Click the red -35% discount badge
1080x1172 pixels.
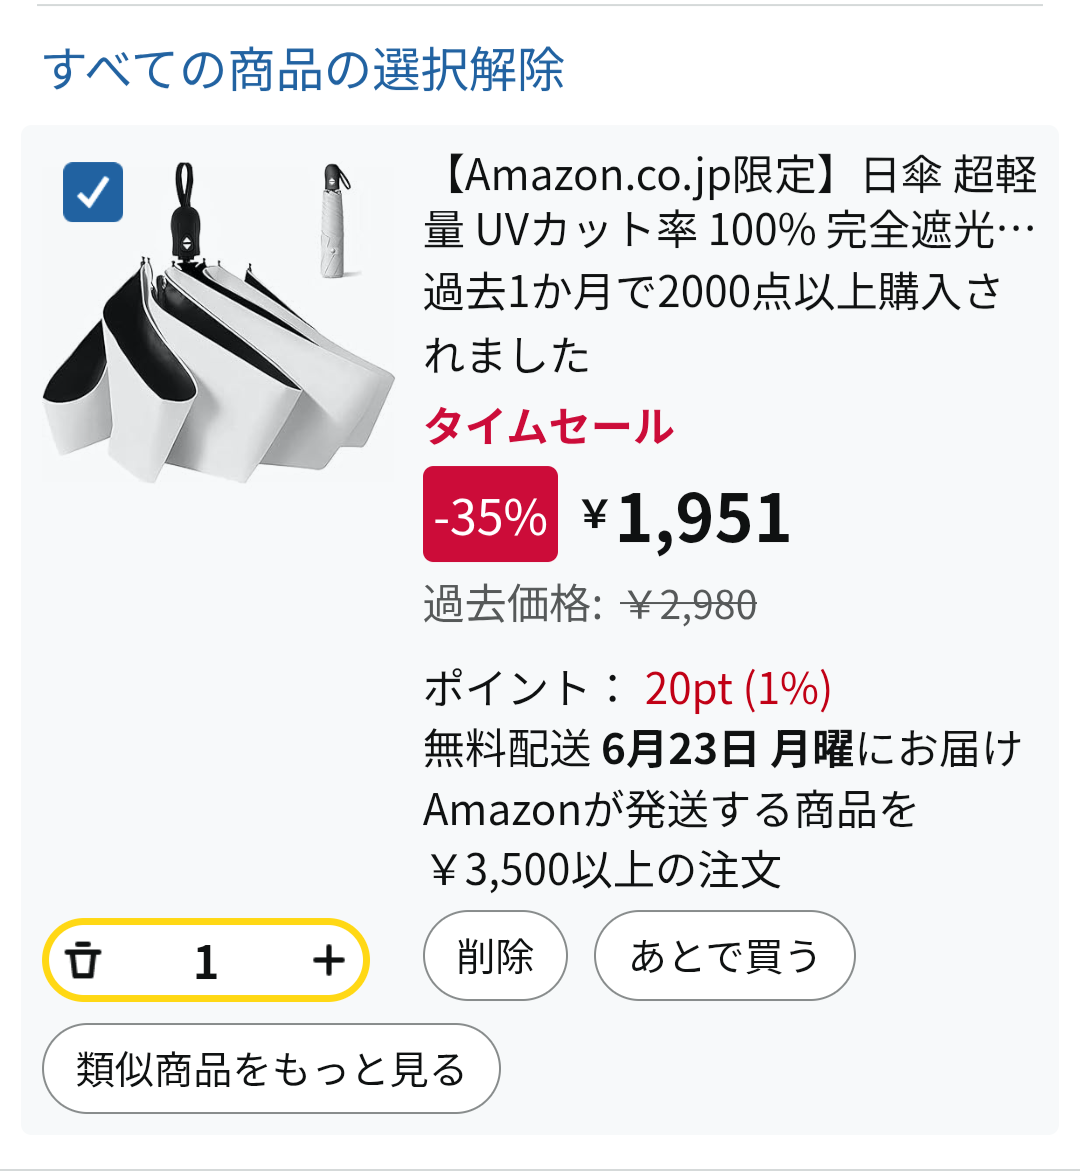(490, 515)
